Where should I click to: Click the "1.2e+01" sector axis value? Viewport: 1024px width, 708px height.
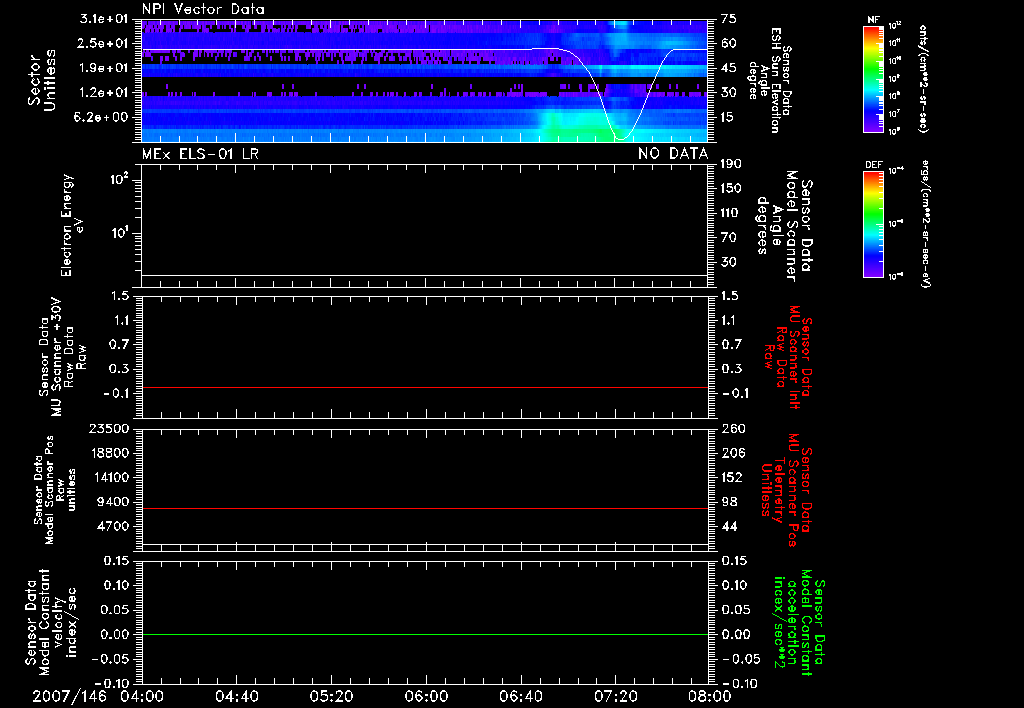click(x=104, y=92)
